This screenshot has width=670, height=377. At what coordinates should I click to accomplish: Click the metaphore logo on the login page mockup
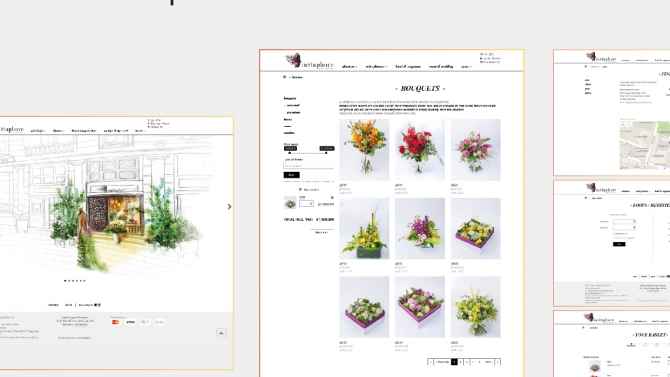tap(601, 188)
